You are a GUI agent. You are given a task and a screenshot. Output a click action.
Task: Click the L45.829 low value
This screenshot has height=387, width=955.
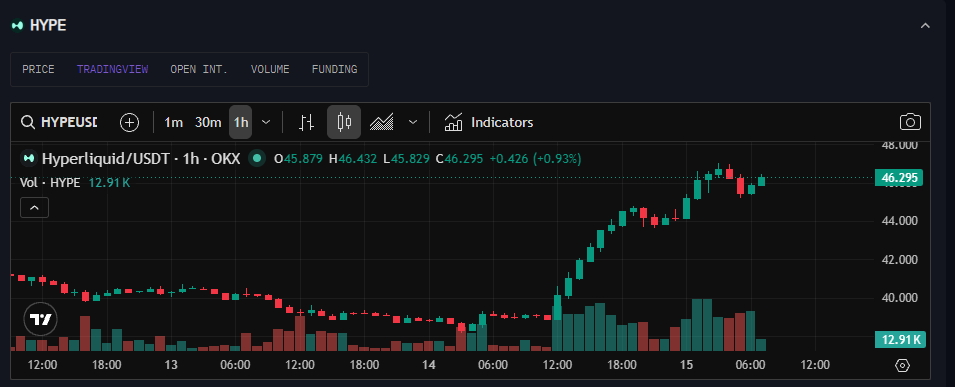pyautogui.click(x=406, y=159)
